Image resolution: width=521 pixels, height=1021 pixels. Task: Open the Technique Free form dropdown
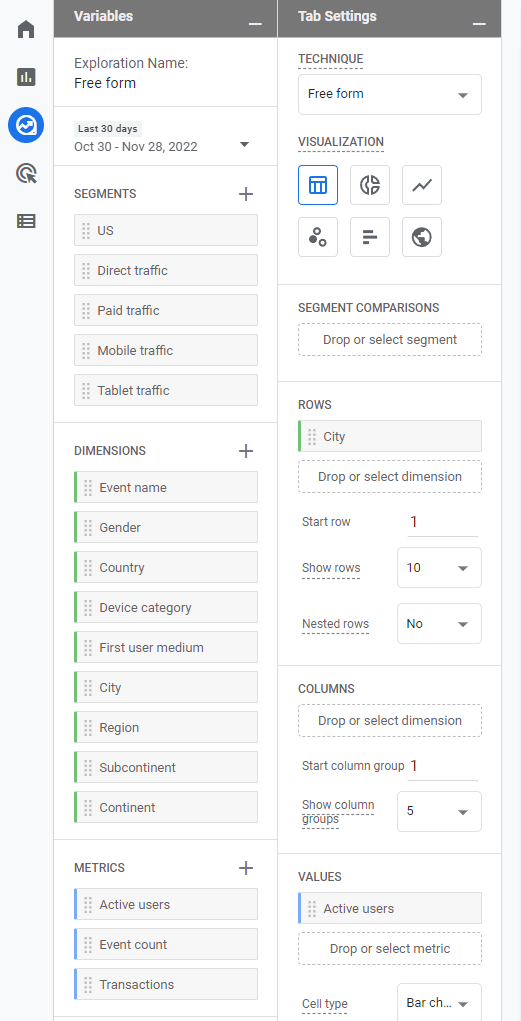(390, 94)
